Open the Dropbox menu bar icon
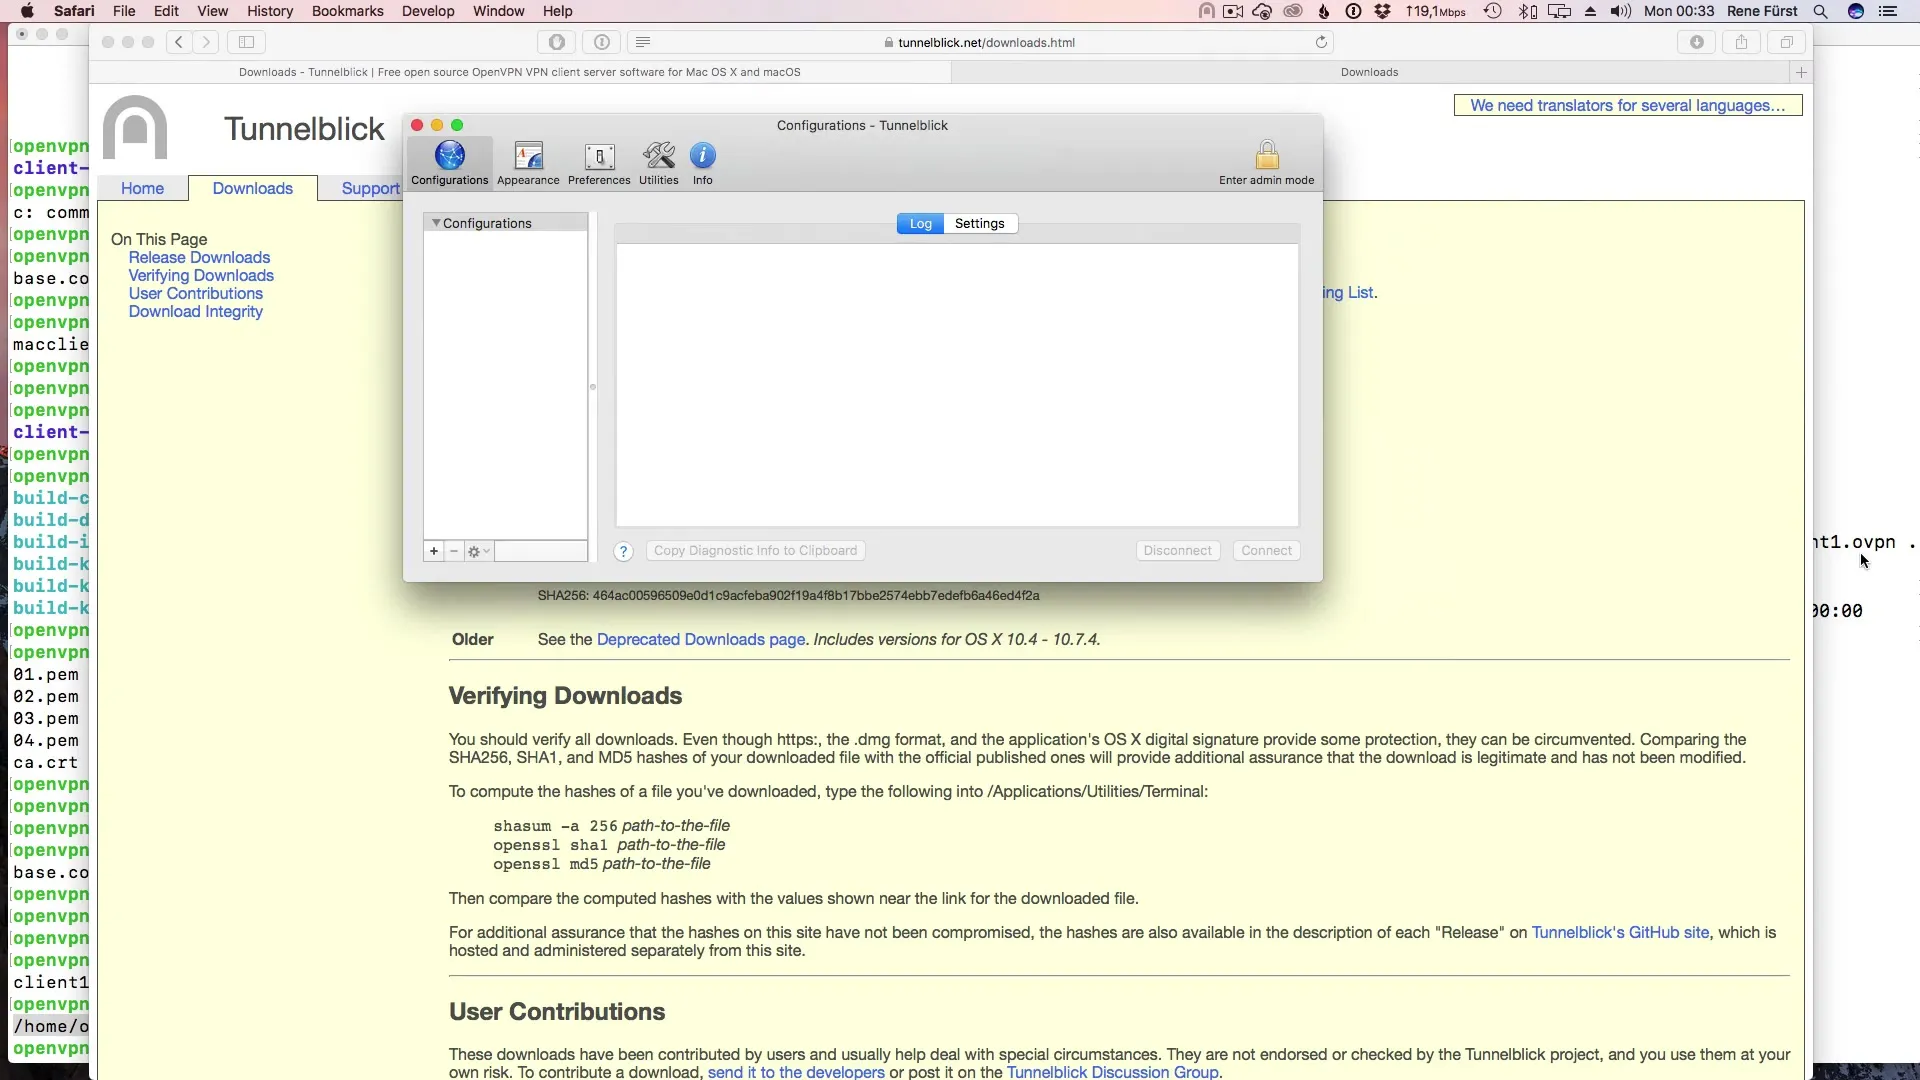1920x1080 pixels. [x=1383, y=11]
